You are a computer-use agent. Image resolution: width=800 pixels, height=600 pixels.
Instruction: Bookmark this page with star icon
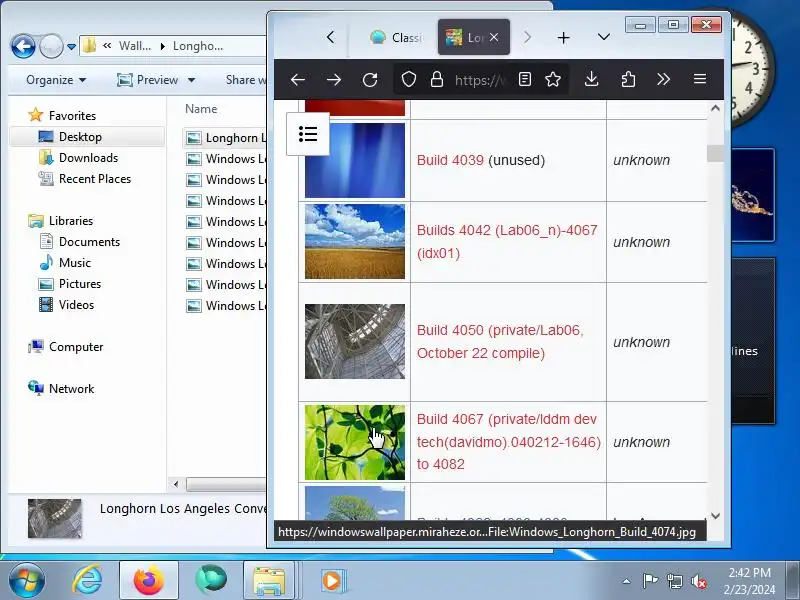(x=553, y=79)
